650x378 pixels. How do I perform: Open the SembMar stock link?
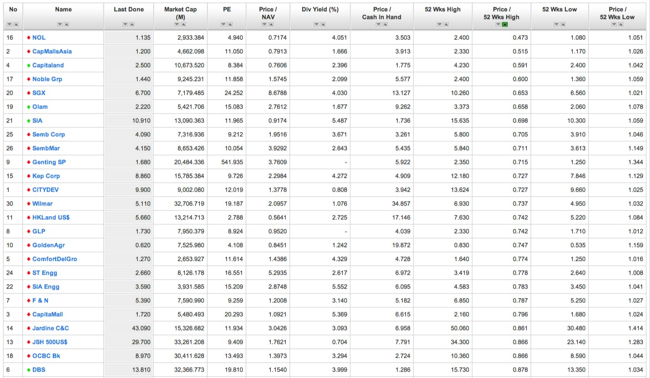click(x=46, y=148)
